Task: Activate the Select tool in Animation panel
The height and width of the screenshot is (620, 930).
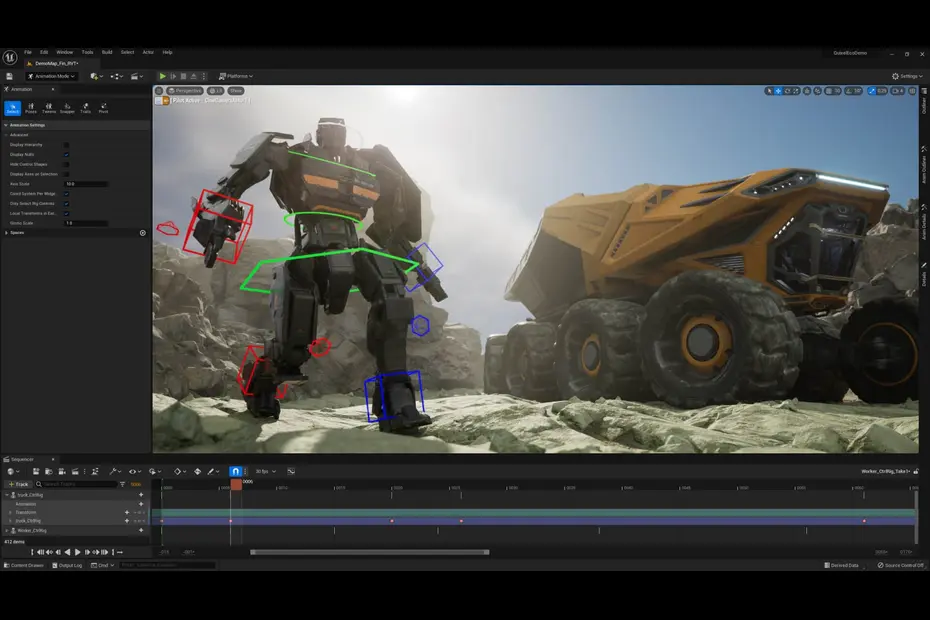Action: point(12,108)
